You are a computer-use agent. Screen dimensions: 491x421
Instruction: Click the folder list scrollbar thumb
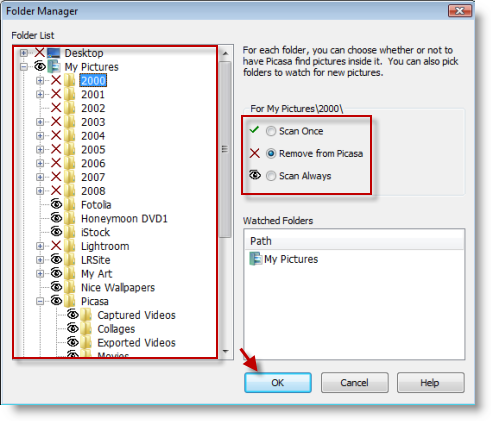coord(225,149)
